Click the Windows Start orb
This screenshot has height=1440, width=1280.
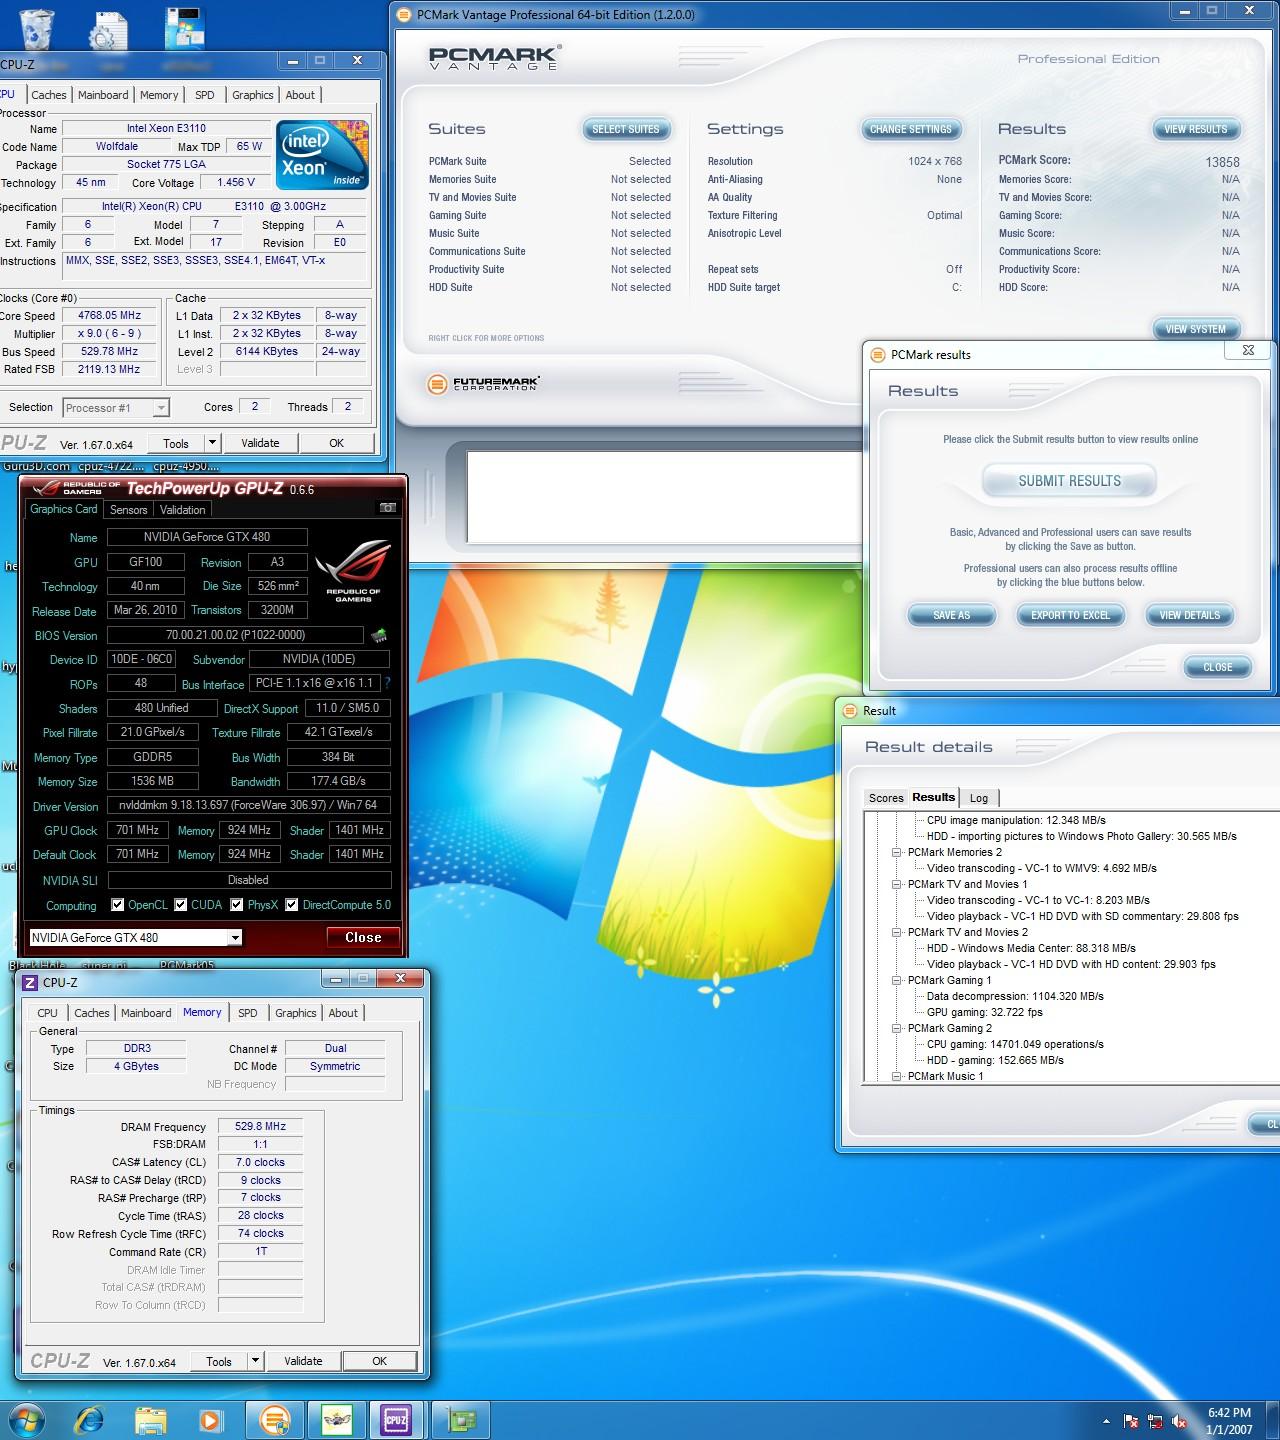26,1419
